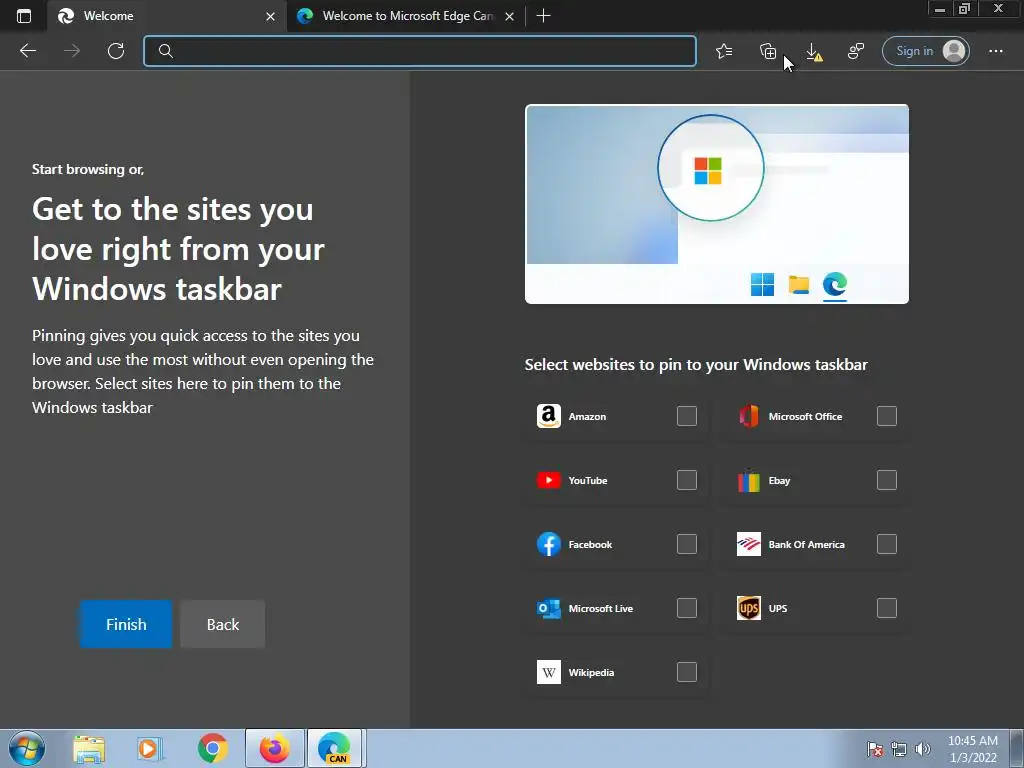
Task: Open Settings and more ellipsis menu
Action: (x=995, y=51)
